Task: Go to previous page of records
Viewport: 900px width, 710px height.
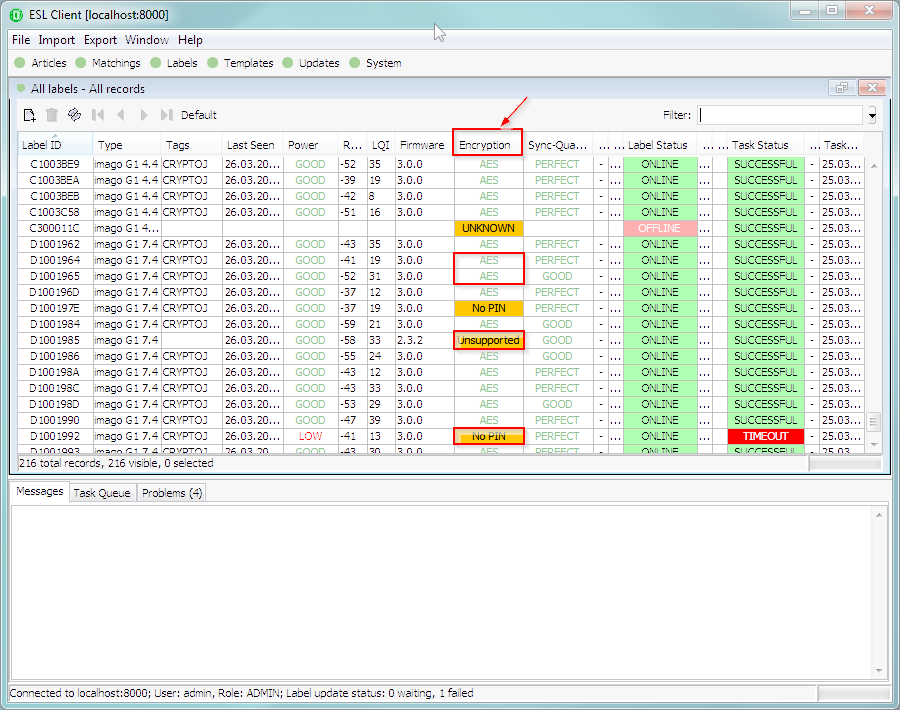Action: tap(121, 115)
